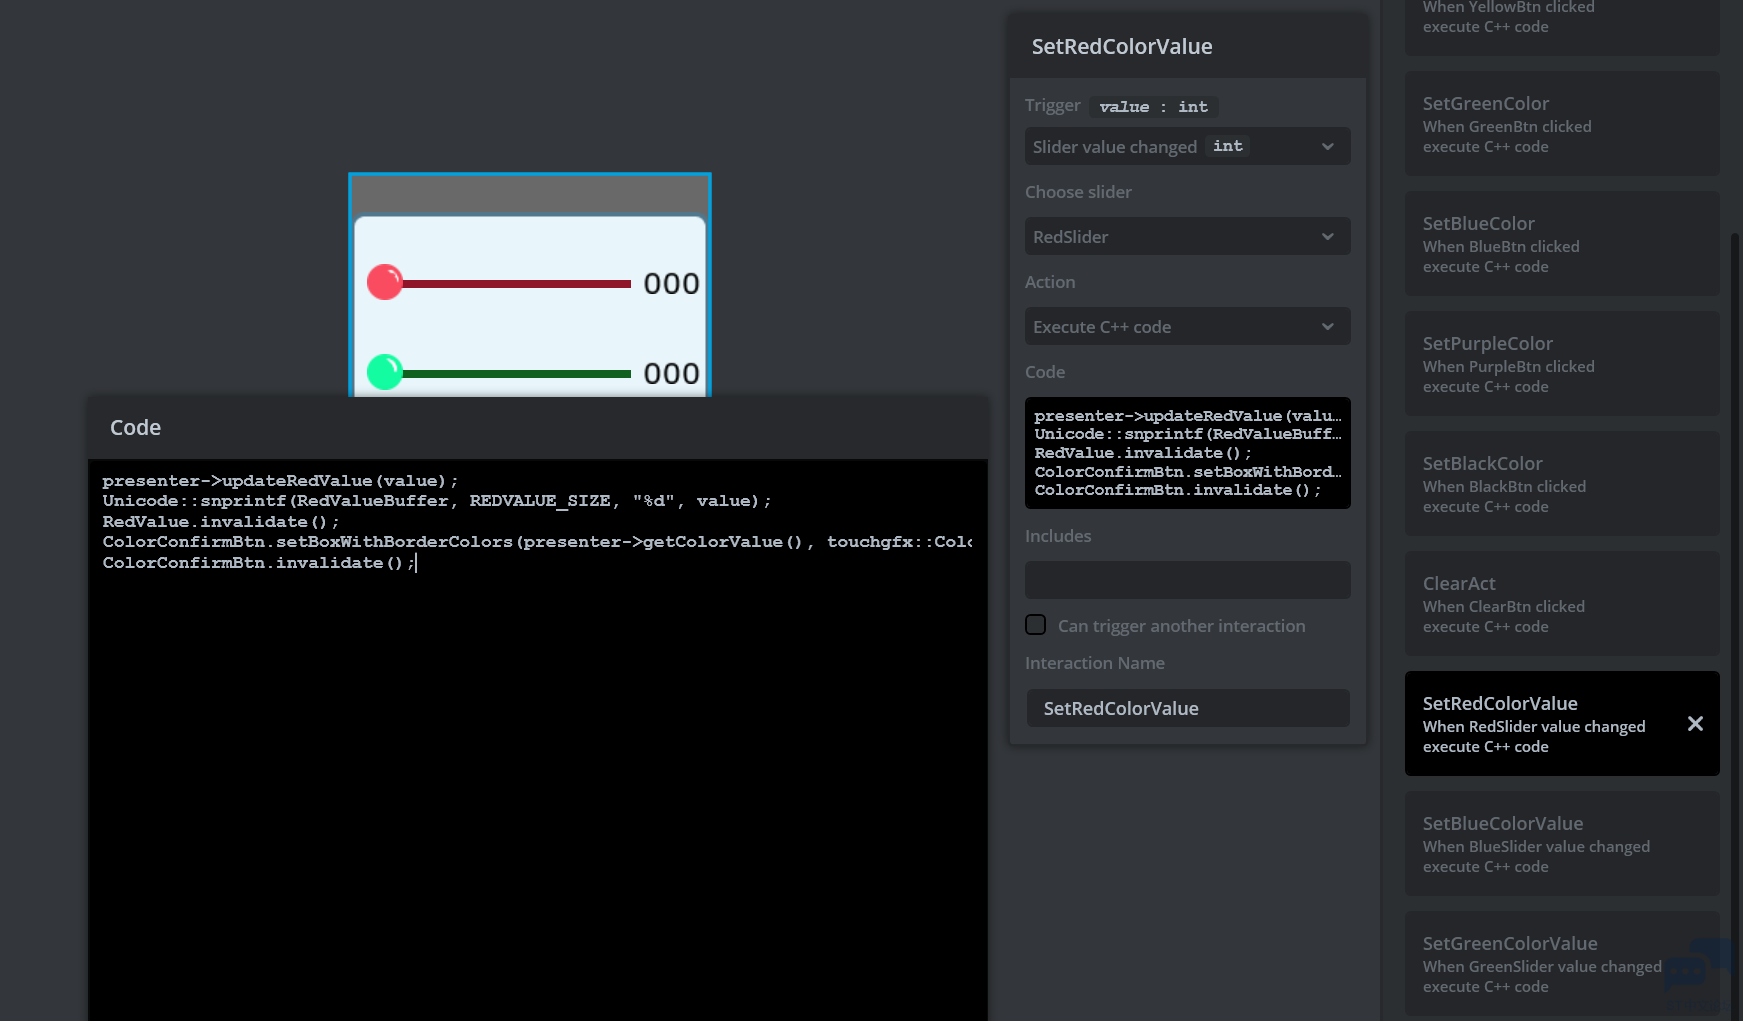Select the SetGreenColor interaction

pyautogui.click(x=1561, y=124)
